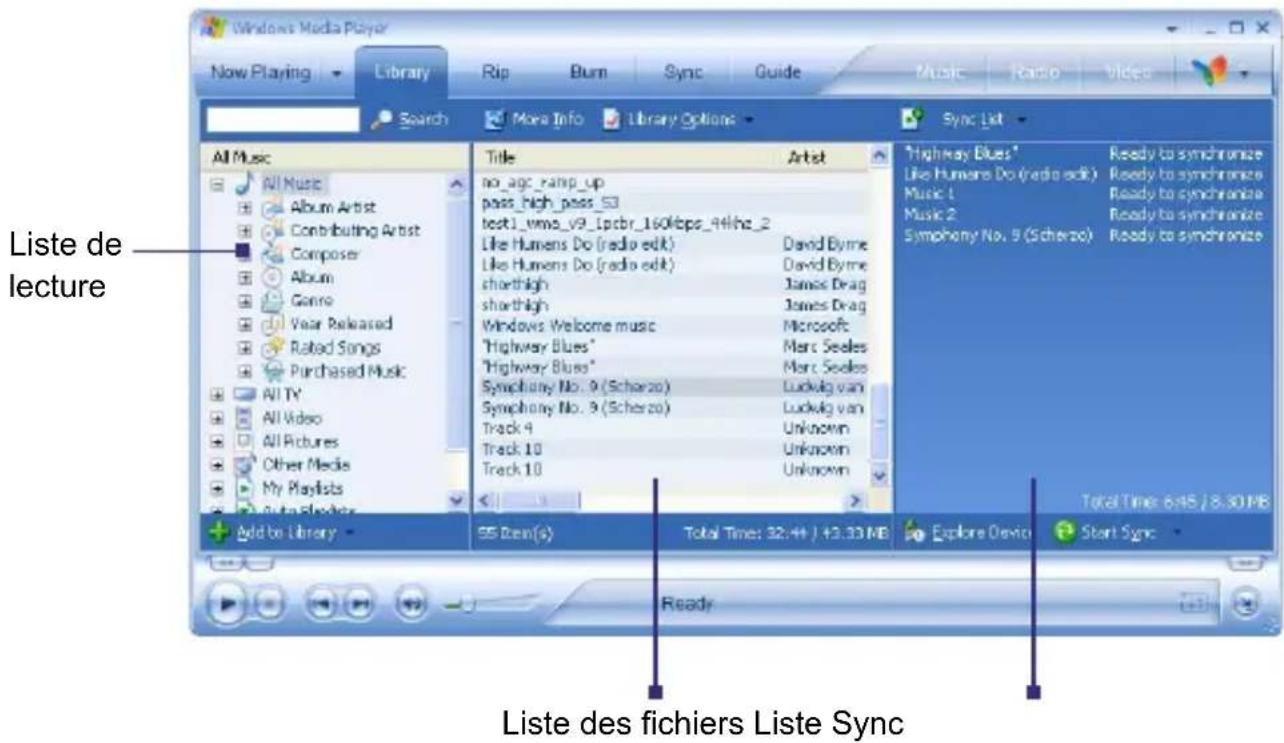Click the green Add to Library plus icon
Viewport: 1284px width, 743px height.
pyautogui.click(x=219, y=533)
